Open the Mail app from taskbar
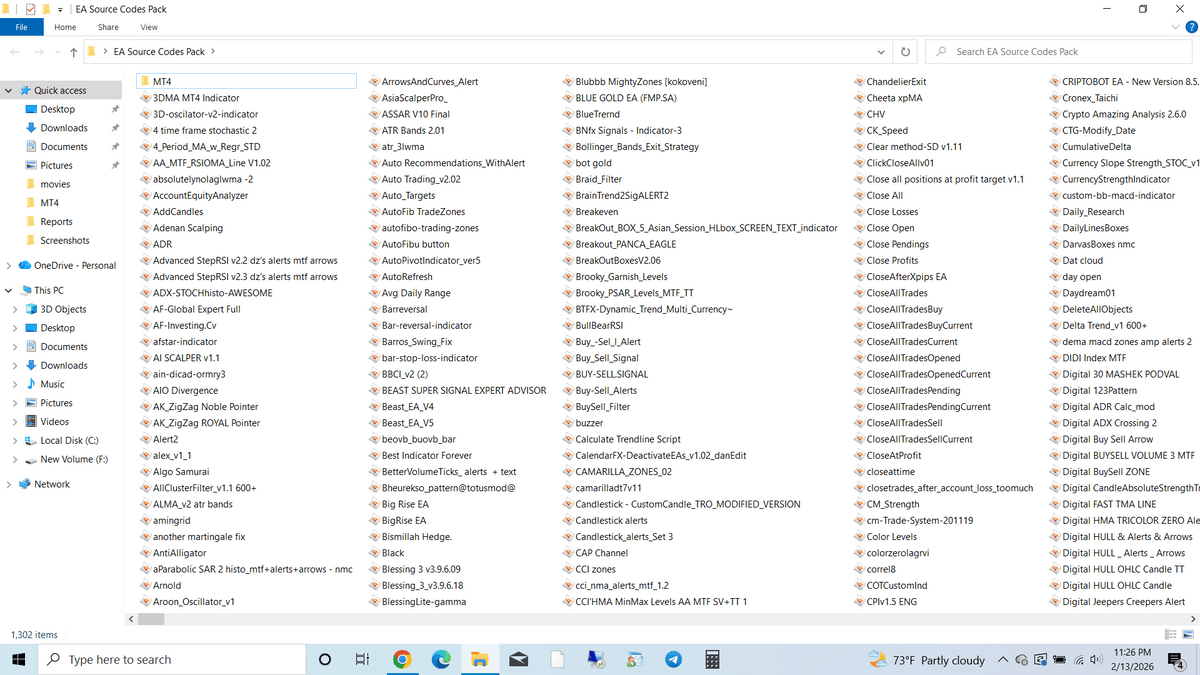 518,660
